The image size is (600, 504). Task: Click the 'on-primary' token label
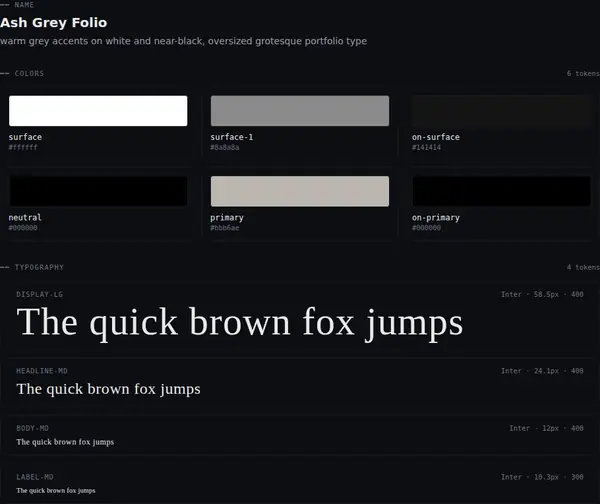[x=436, y=218]
